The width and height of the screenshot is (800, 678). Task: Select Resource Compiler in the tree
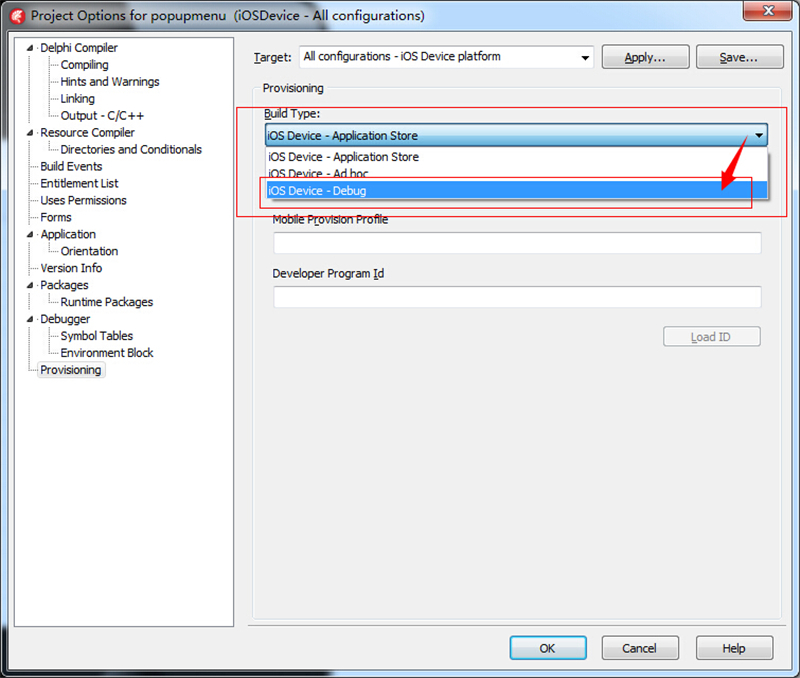point(87,133)
